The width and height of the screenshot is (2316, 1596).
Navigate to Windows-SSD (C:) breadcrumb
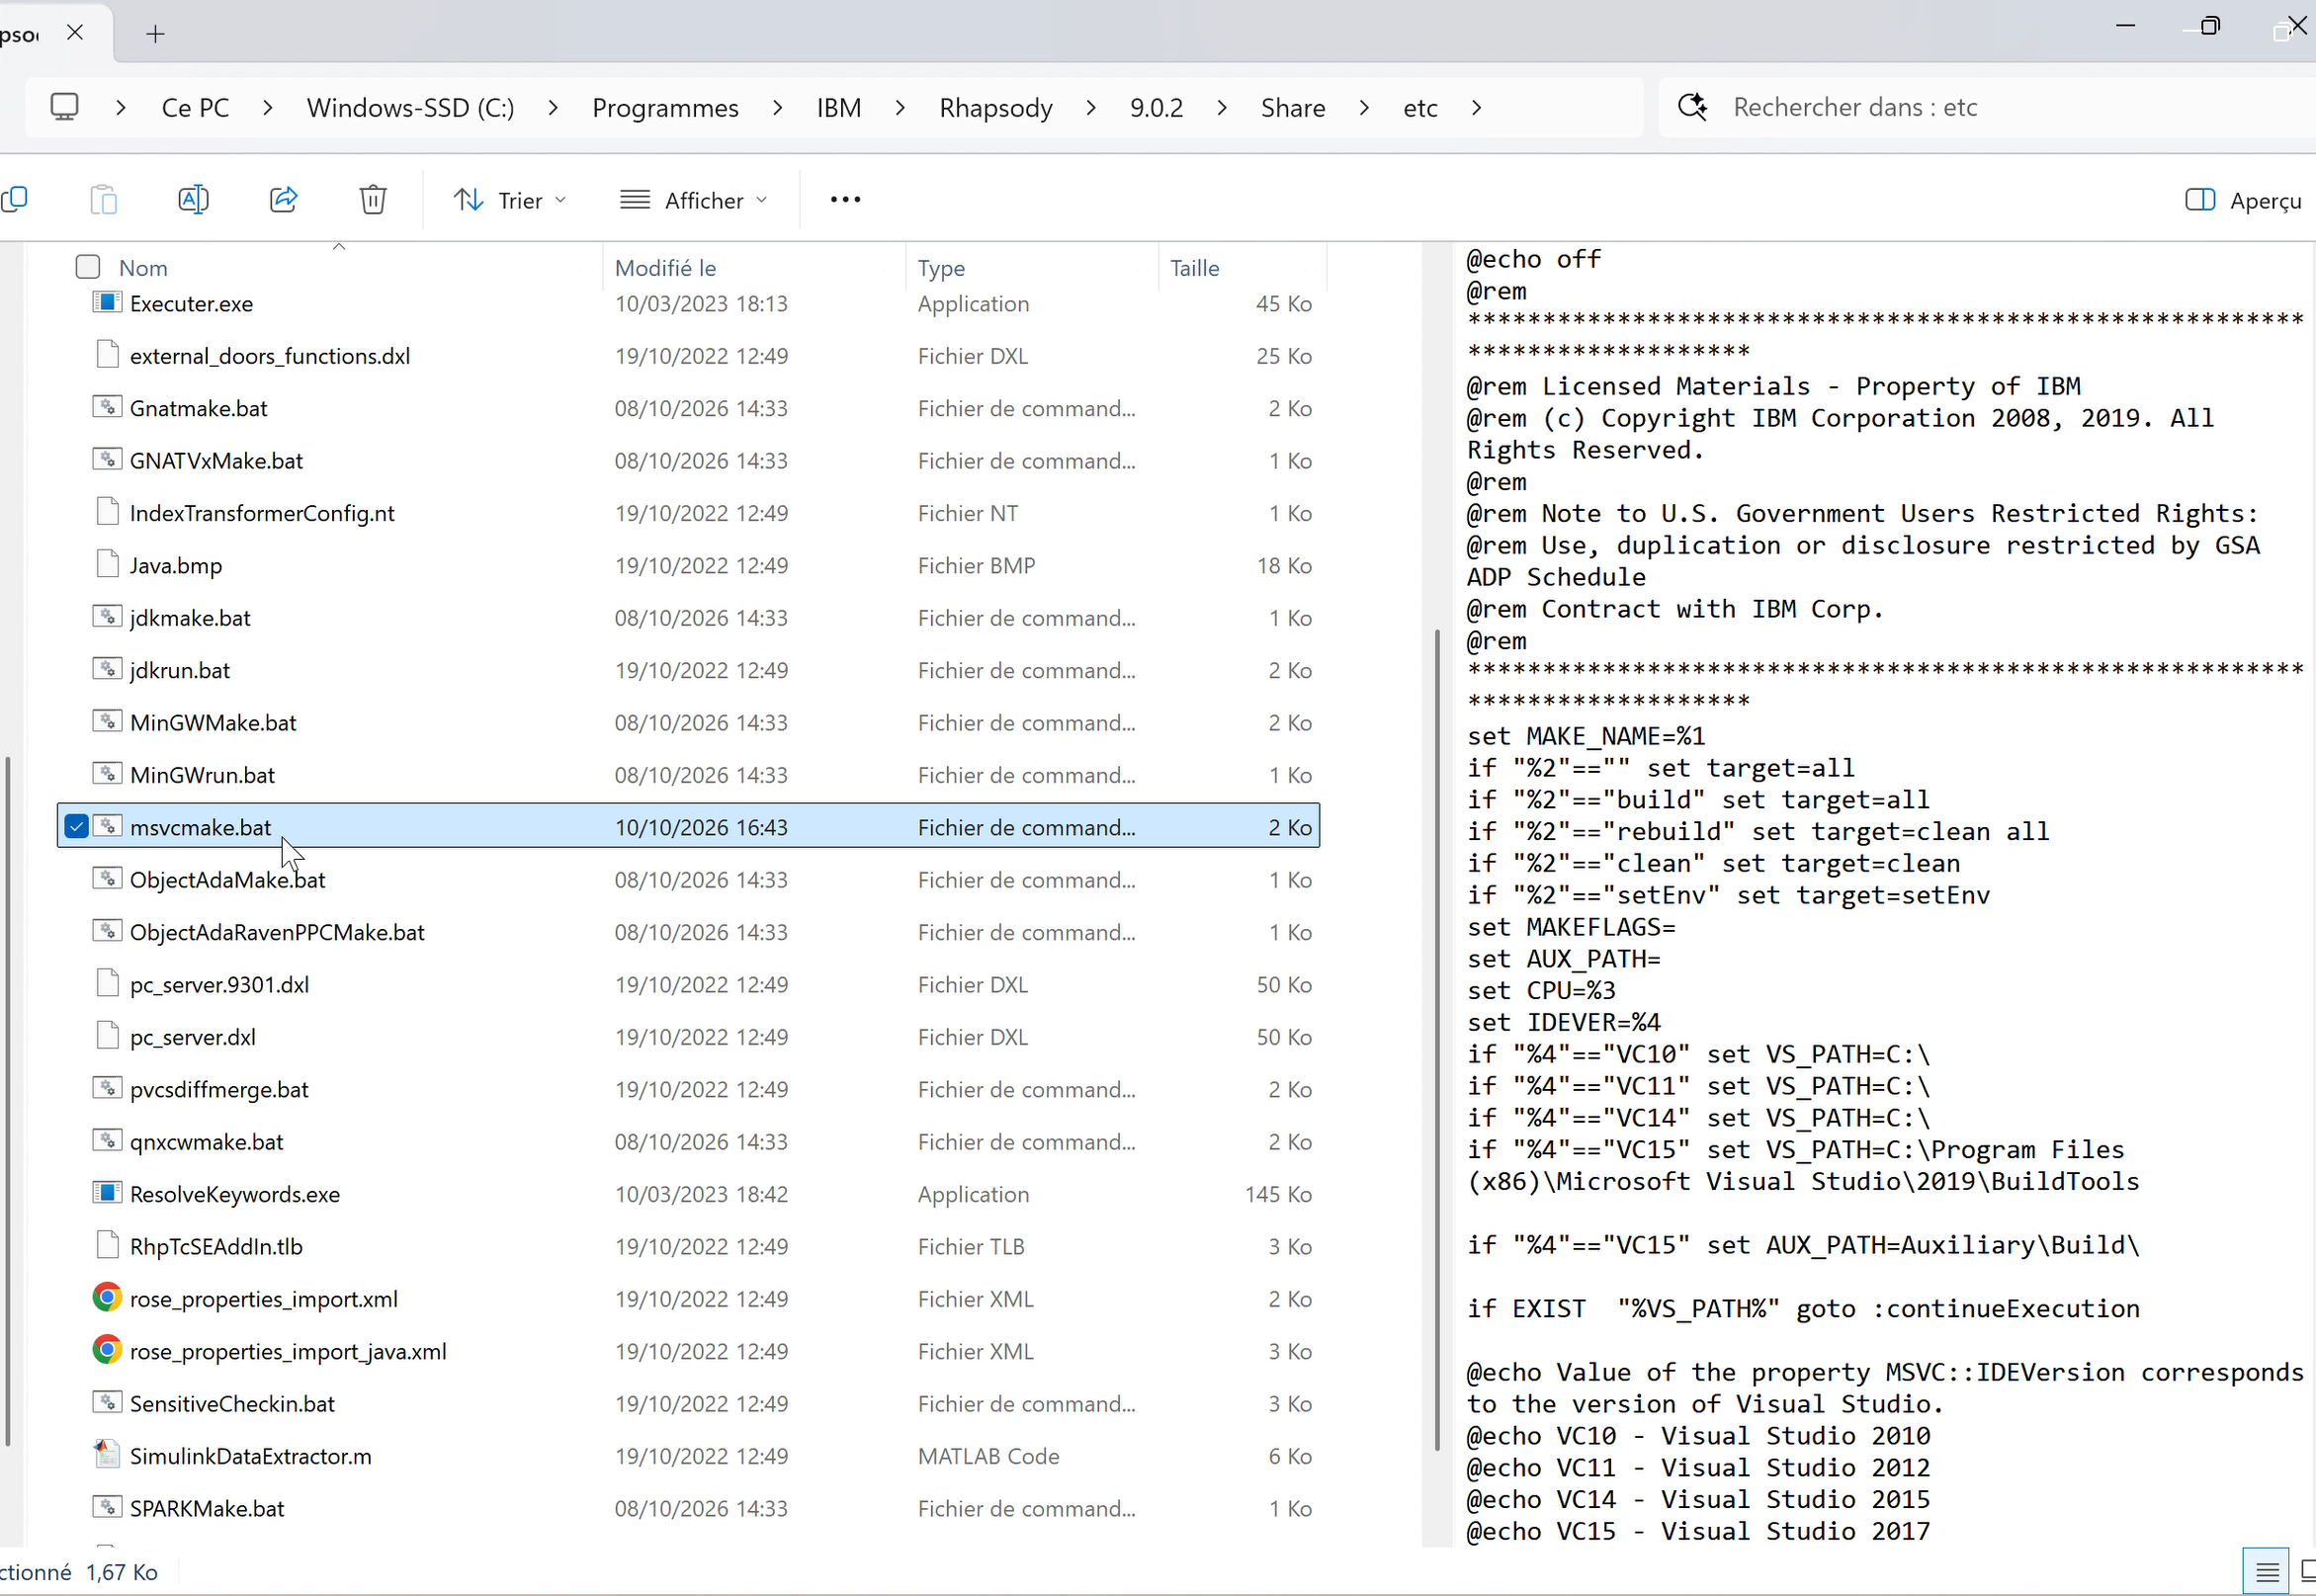pos(410,107)
